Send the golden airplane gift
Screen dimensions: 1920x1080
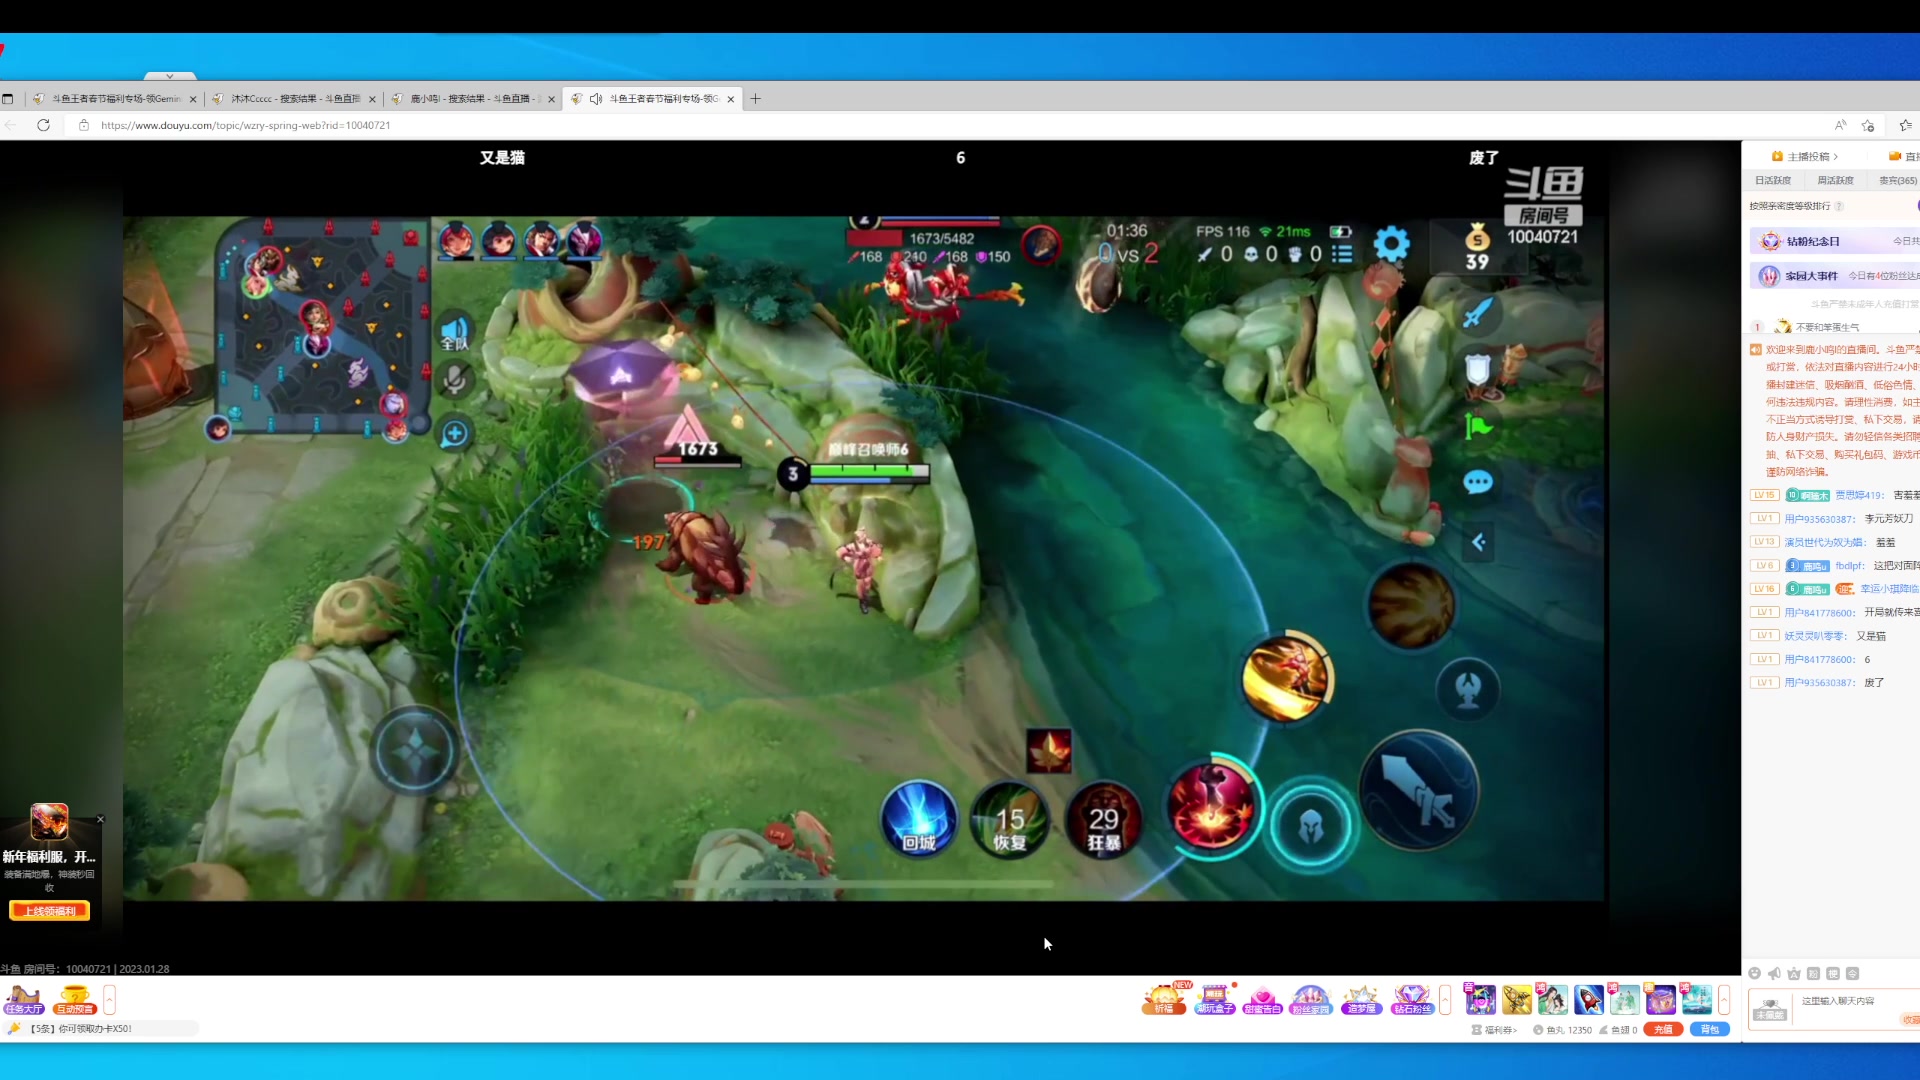coord(1516,999)
